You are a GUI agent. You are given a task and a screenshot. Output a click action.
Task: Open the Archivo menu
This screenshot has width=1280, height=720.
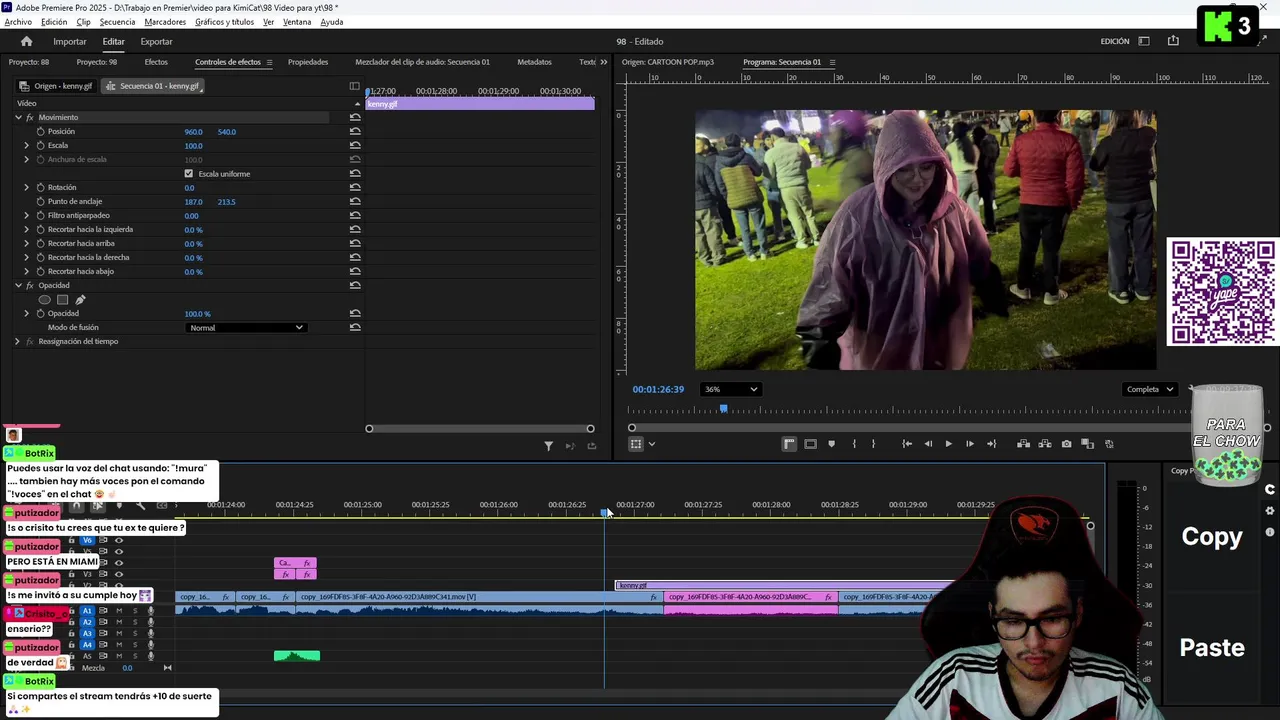[18, 22]
